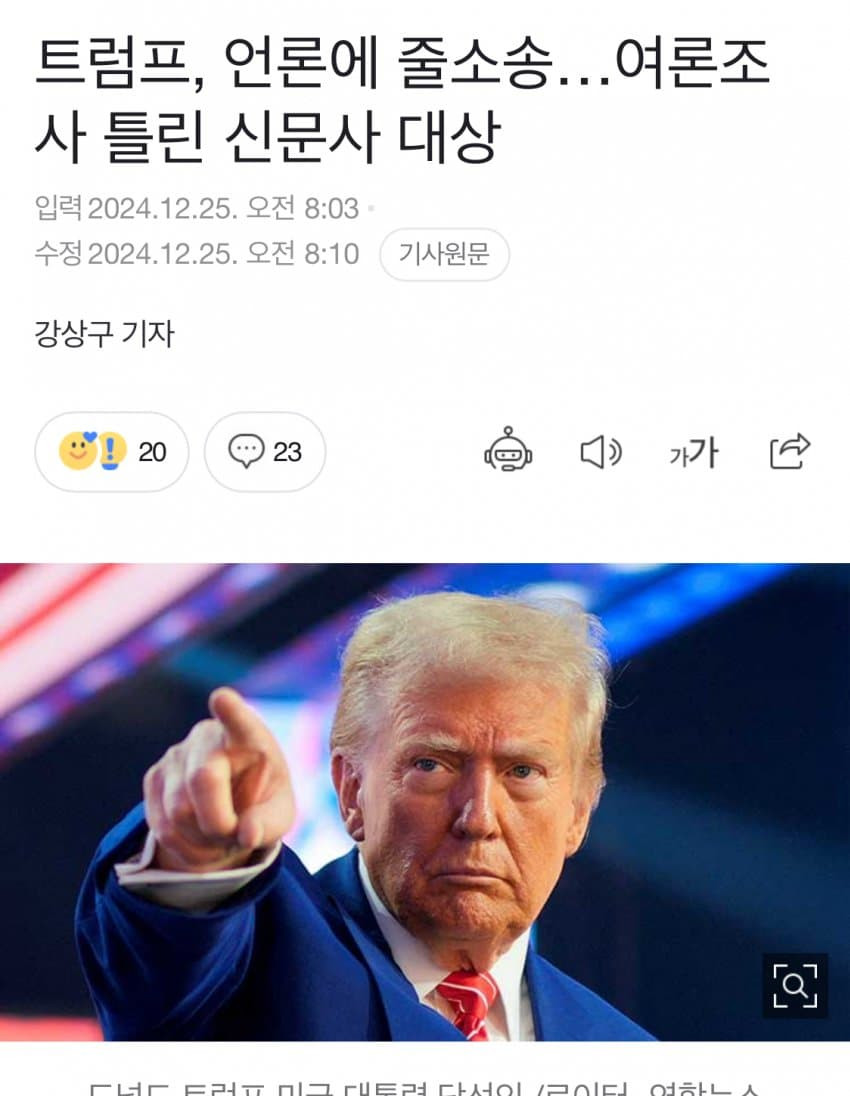Open the share article icon
850x1096 pixels.
pos(790,451)
